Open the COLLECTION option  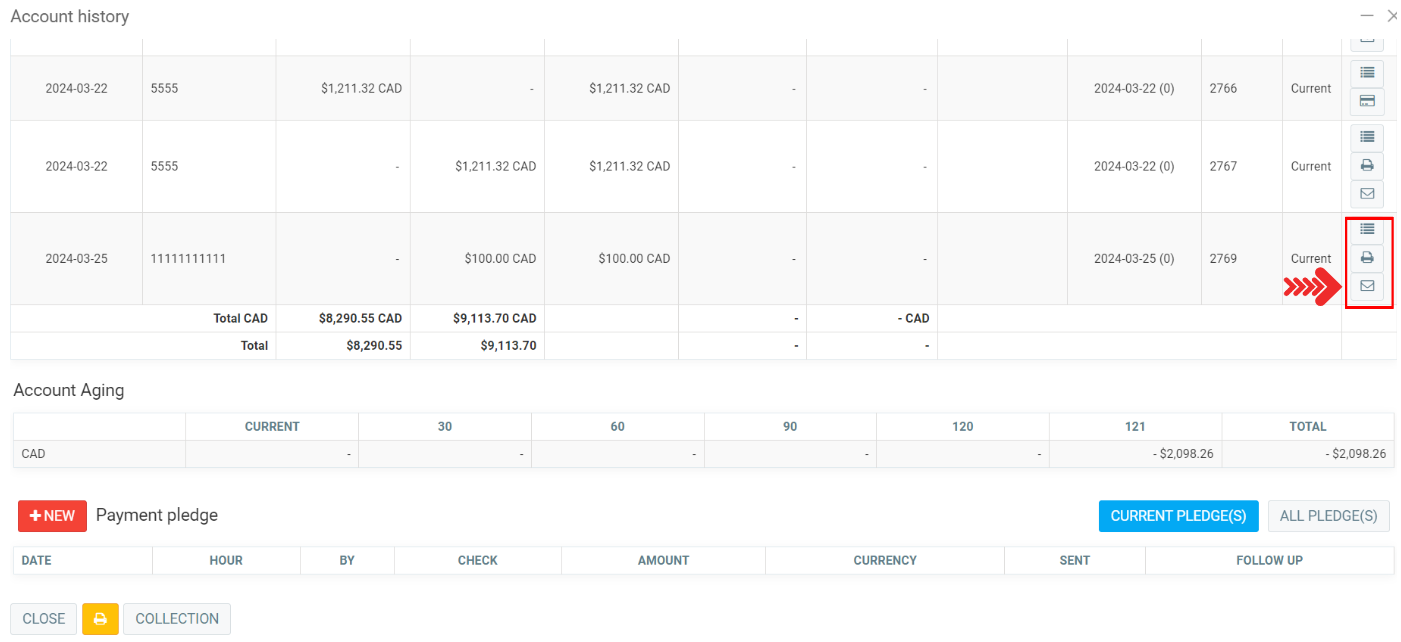pyautogui.click(x=177, y=619)
